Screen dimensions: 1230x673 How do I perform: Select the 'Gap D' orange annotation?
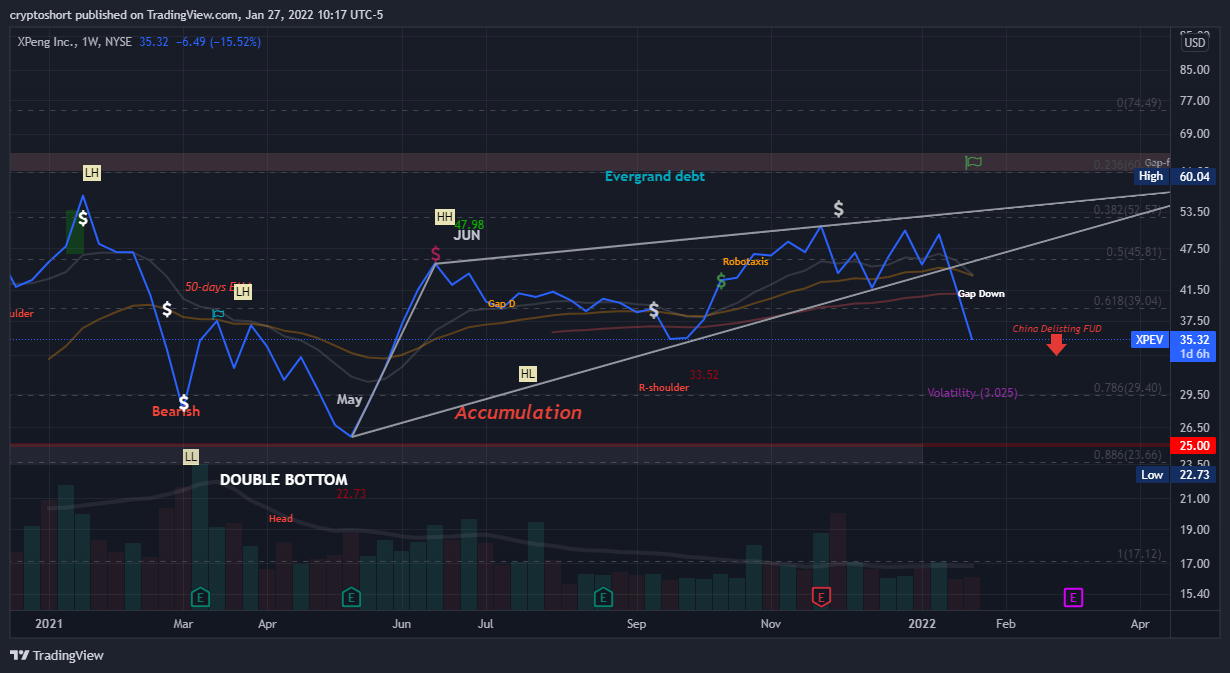pos(502,303)
